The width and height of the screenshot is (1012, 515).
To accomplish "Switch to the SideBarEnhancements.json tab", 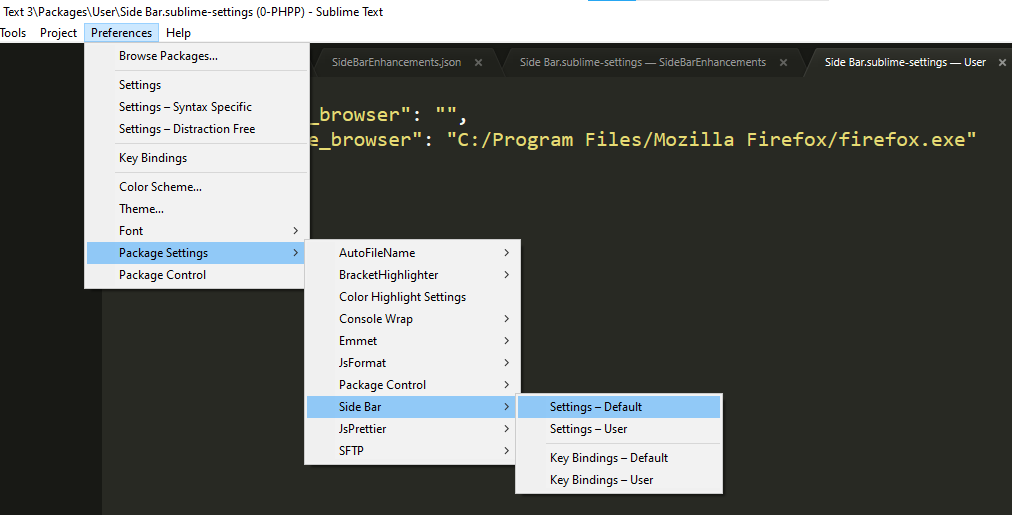I will (396, 62).
